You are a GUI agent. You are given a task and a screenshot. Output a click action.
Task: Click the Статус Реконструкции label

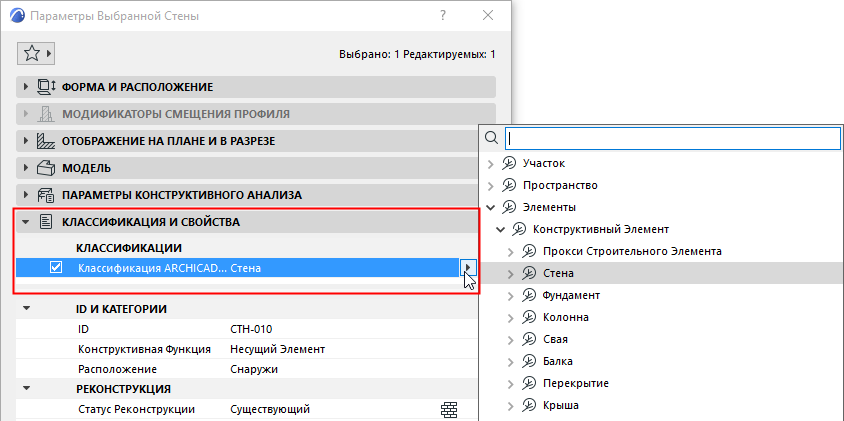tap(136, 409)
